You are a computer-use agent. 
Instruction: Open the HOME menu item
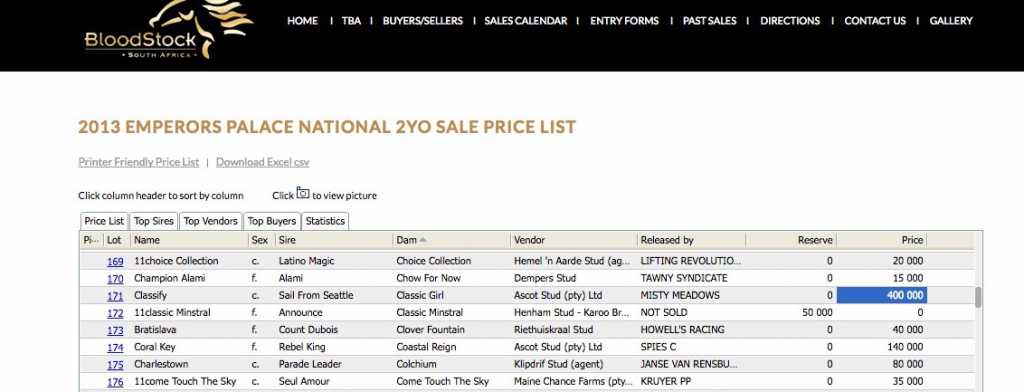pos(302,21)
